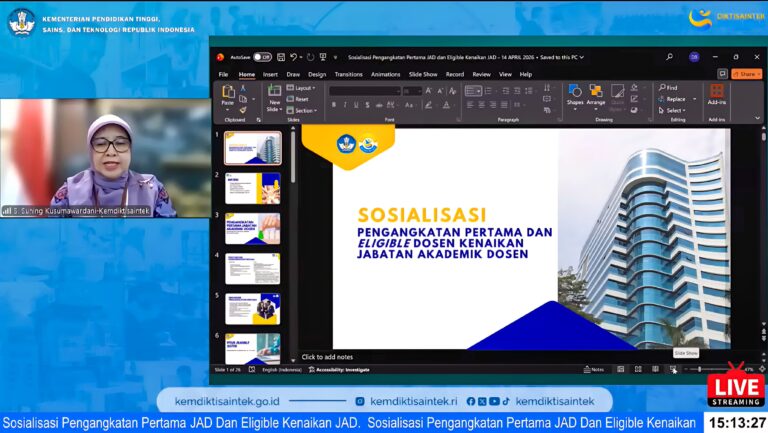Viewport: 768px width, 433px height.
Task: Click the Shape Effects icon
Action: pos(634,110)
